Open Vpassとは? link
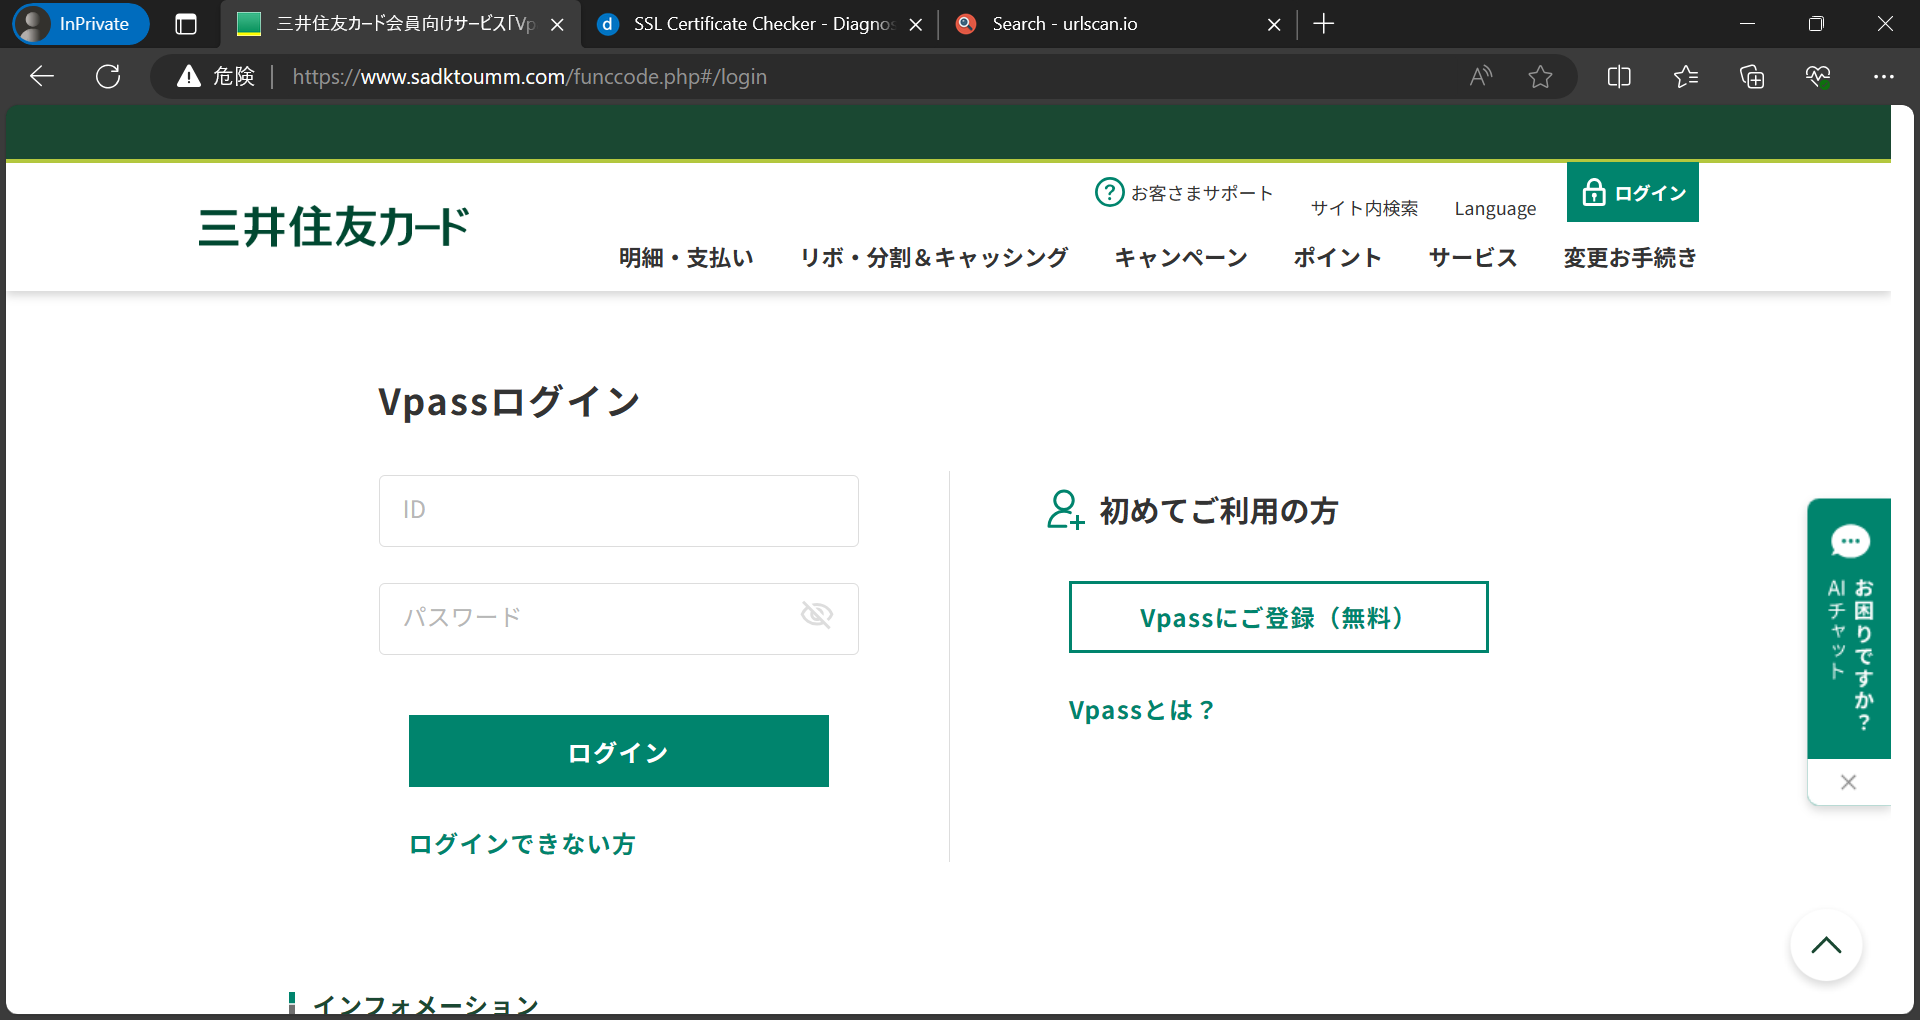 coord(1142,710)
